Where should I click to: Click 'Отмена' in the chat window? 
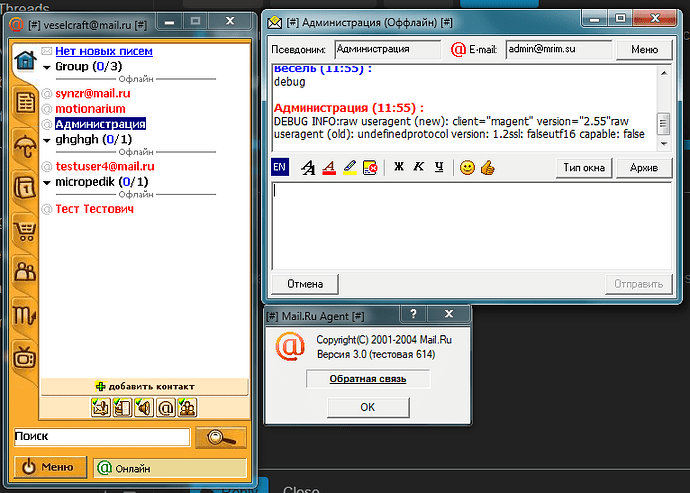[305, 284]
